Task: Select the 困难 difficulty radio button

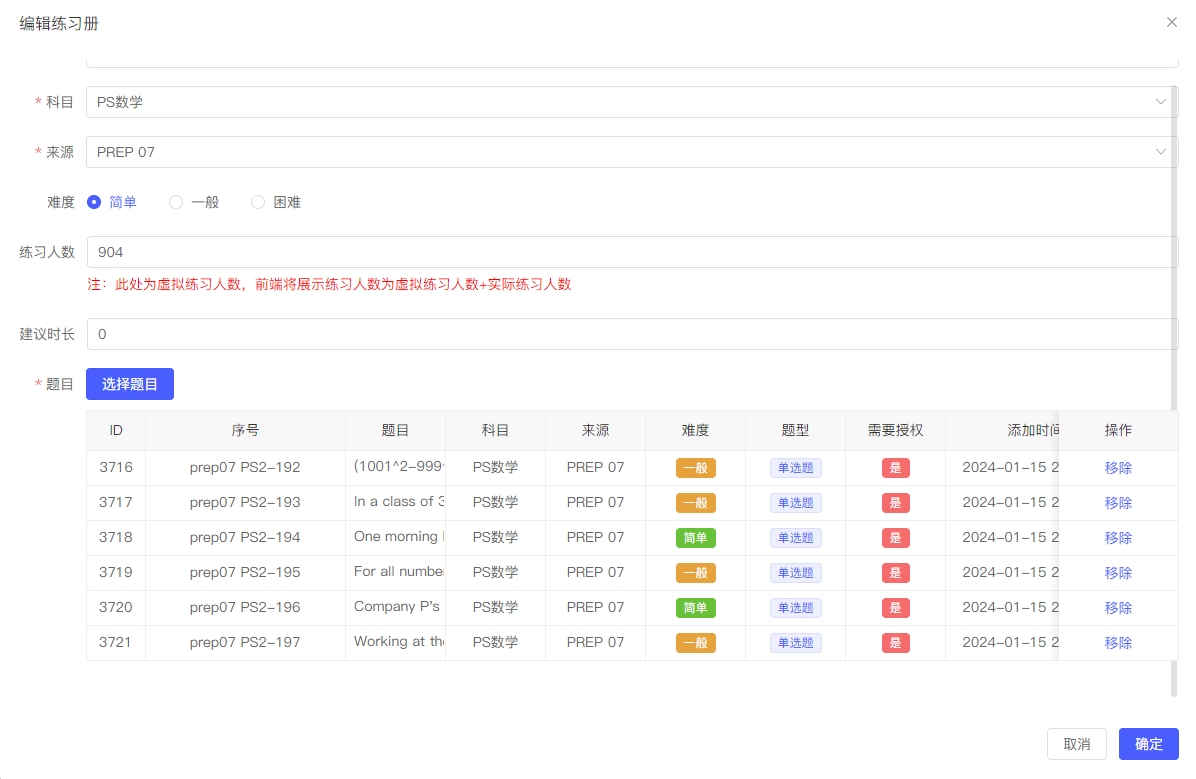Action: pos(256,201)
